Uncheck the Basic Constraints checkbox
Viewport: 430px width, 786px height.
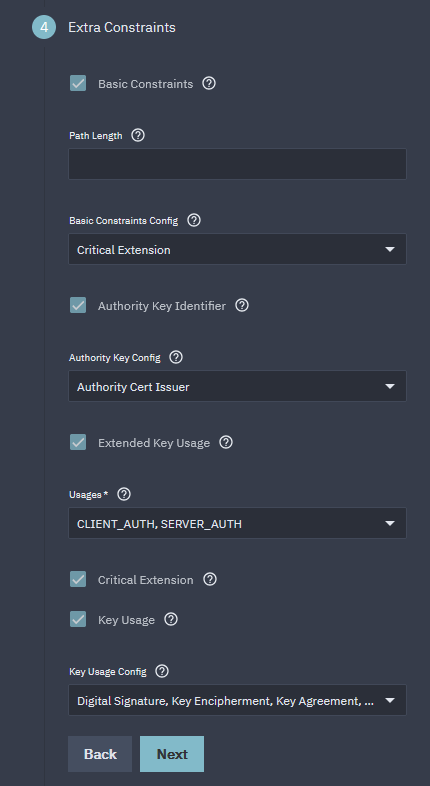78,83
